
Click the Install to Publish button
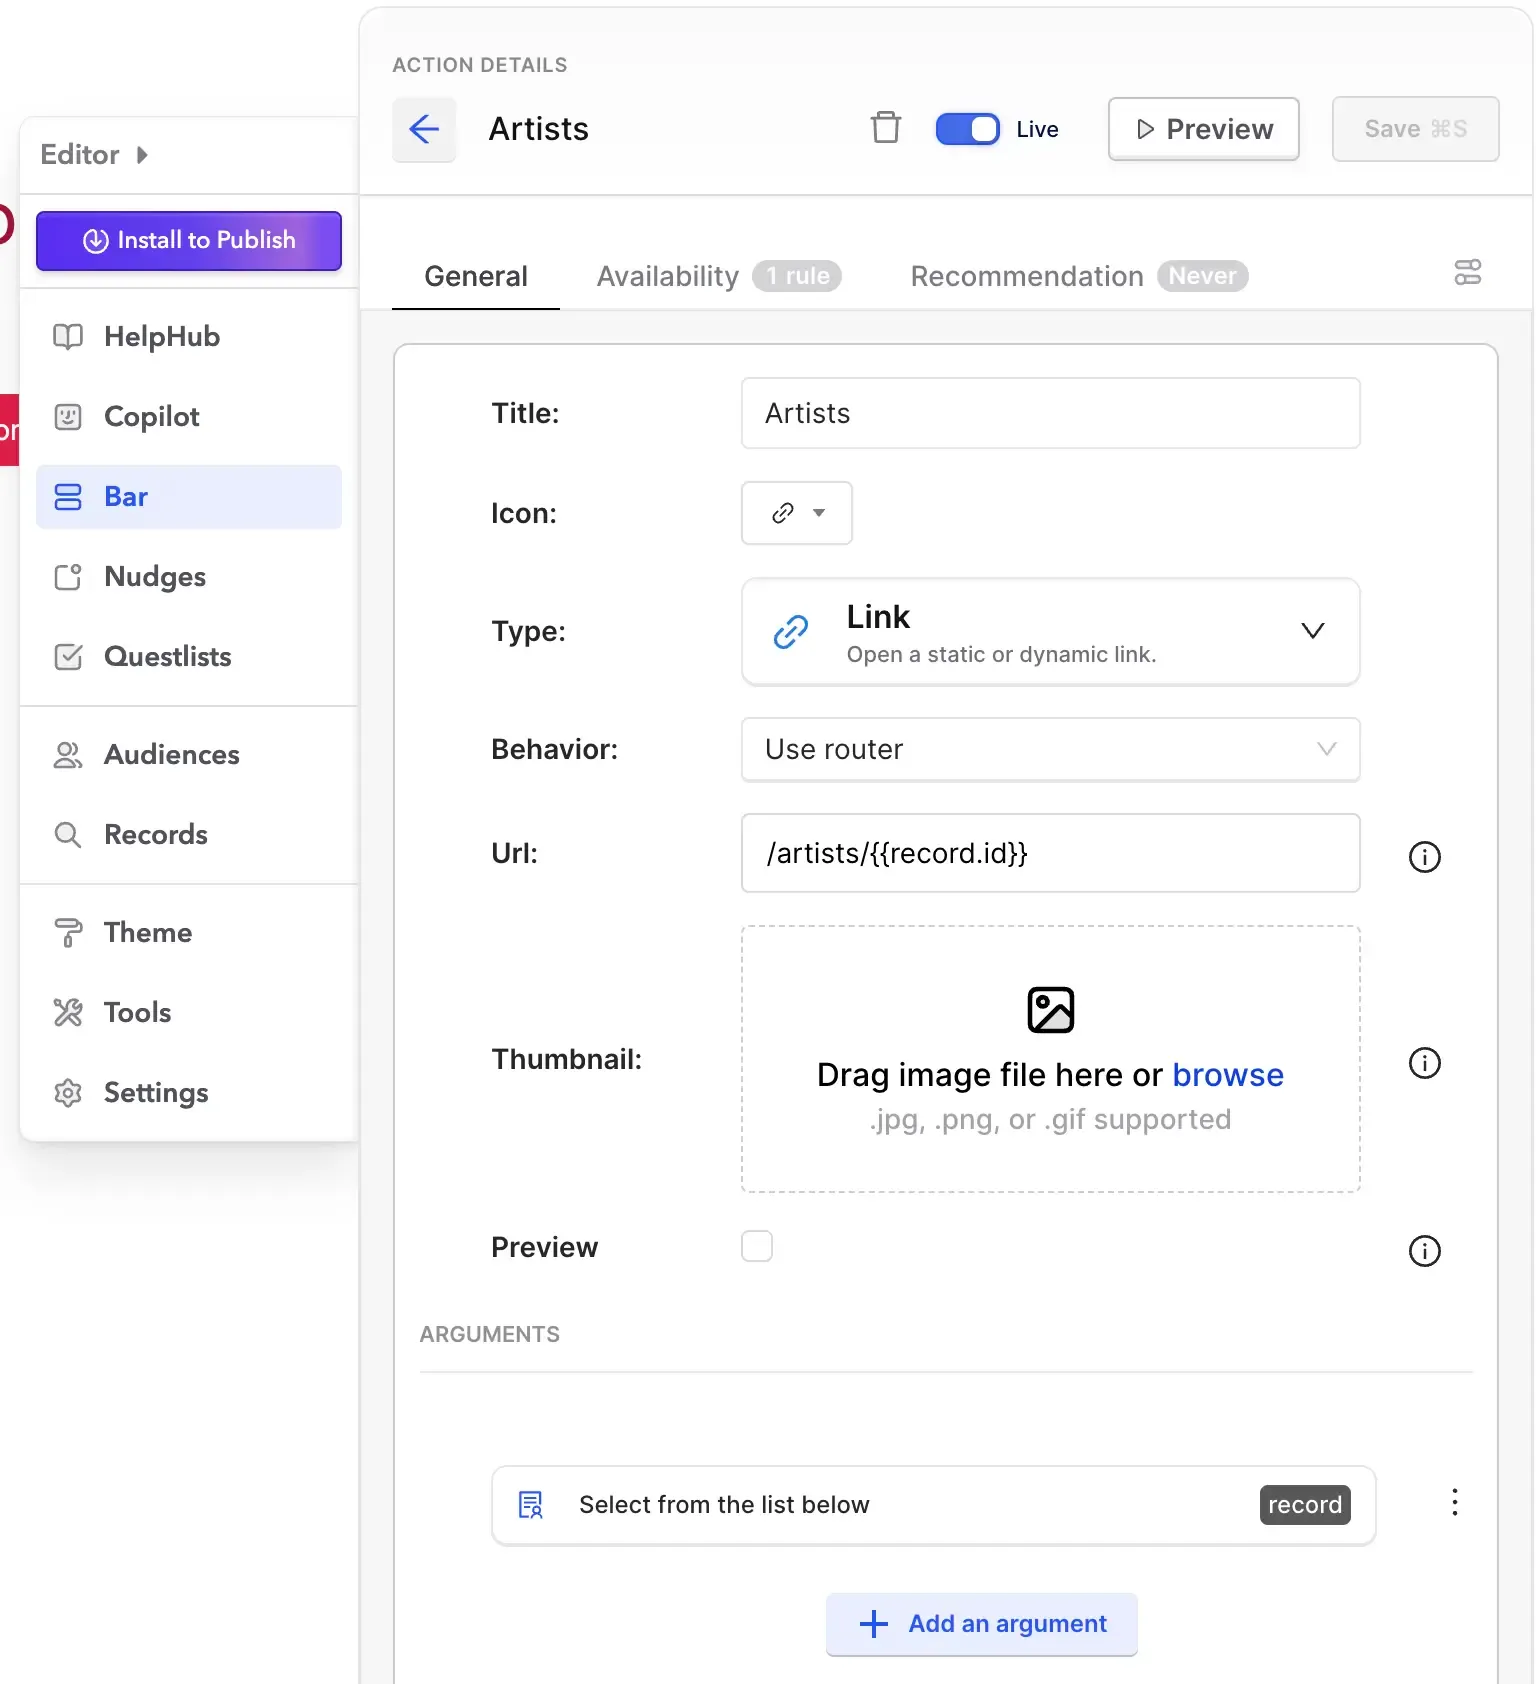[189, 241]
